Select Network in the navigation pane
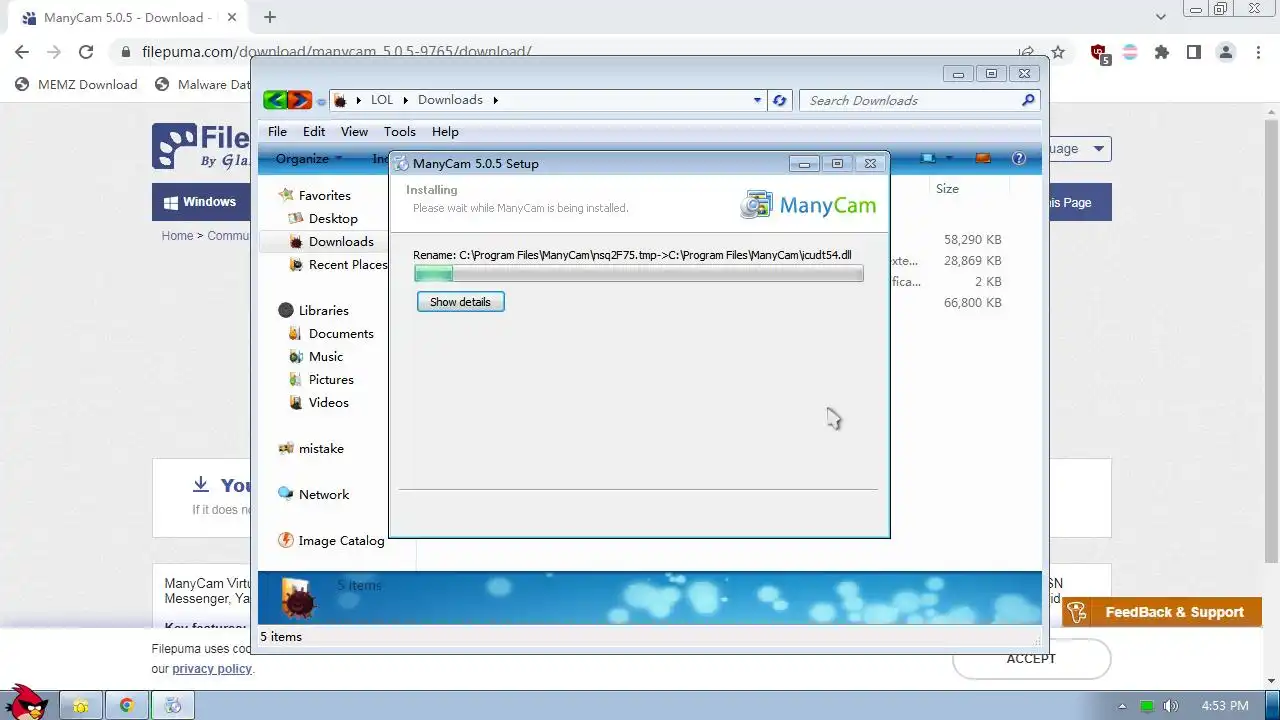This screenshot has height=720, width=1280. (x=324, y=494)
